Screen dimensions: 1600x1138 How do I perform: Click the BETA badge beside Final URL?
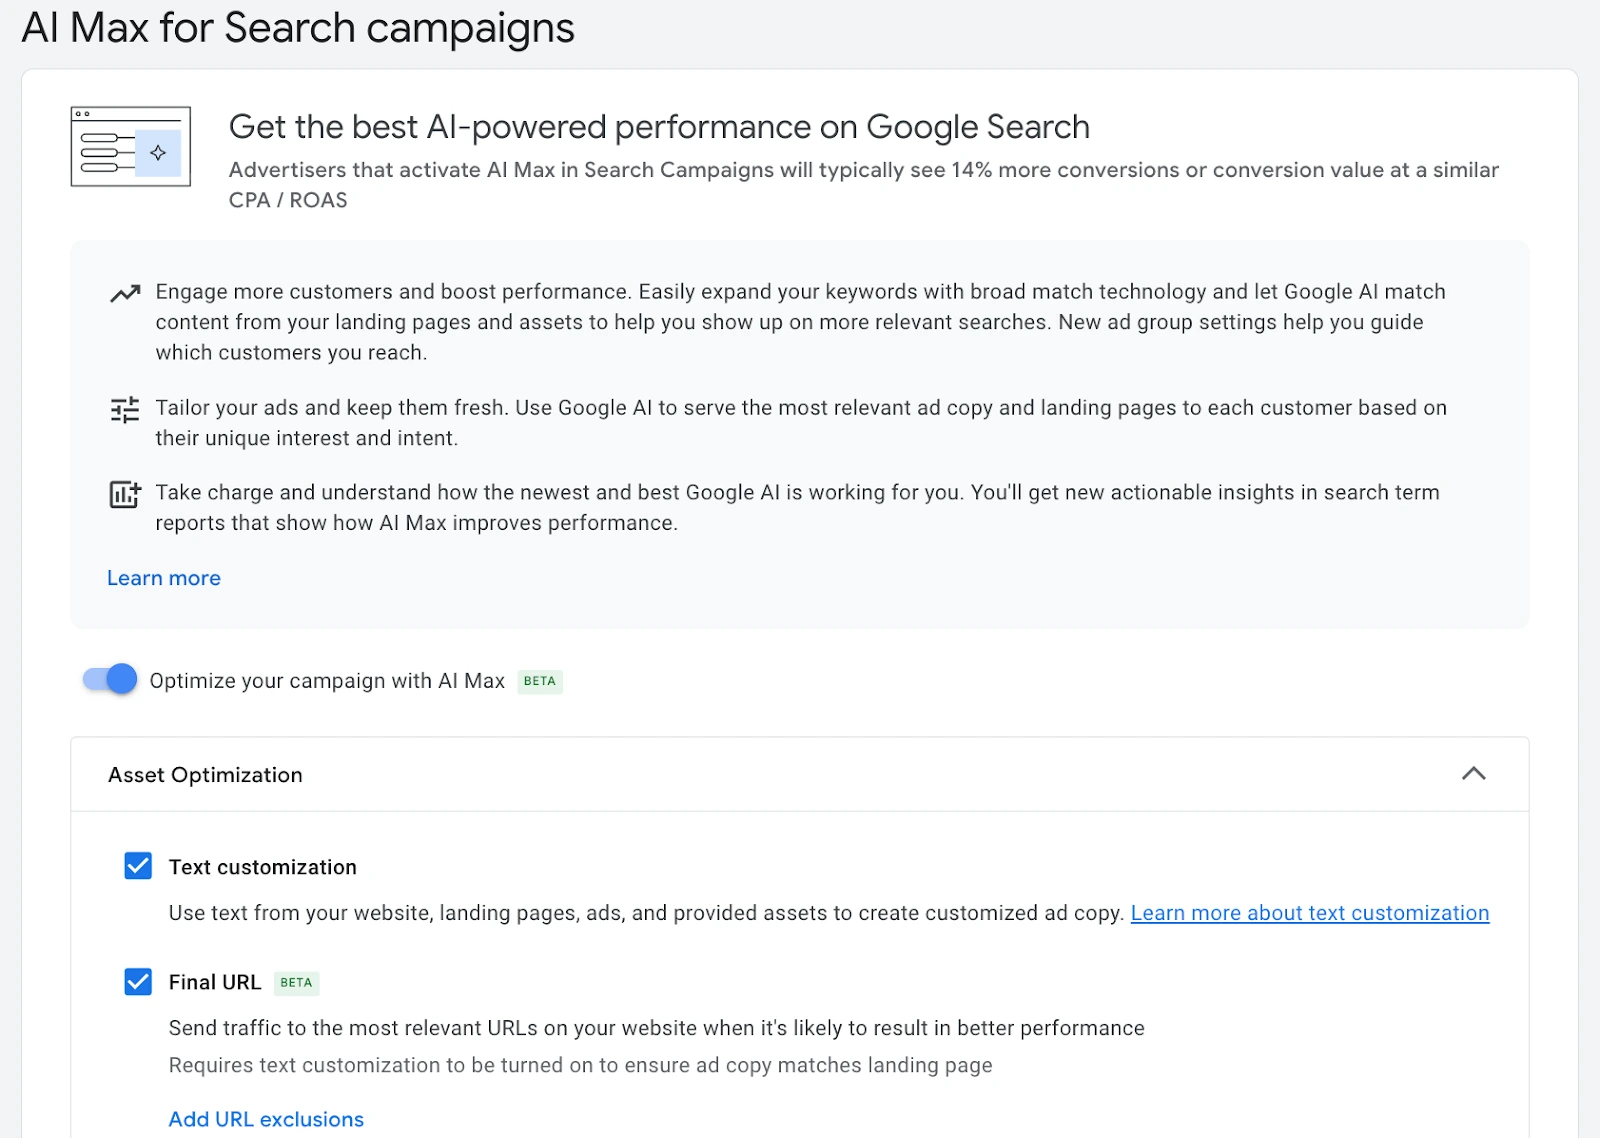296,983
